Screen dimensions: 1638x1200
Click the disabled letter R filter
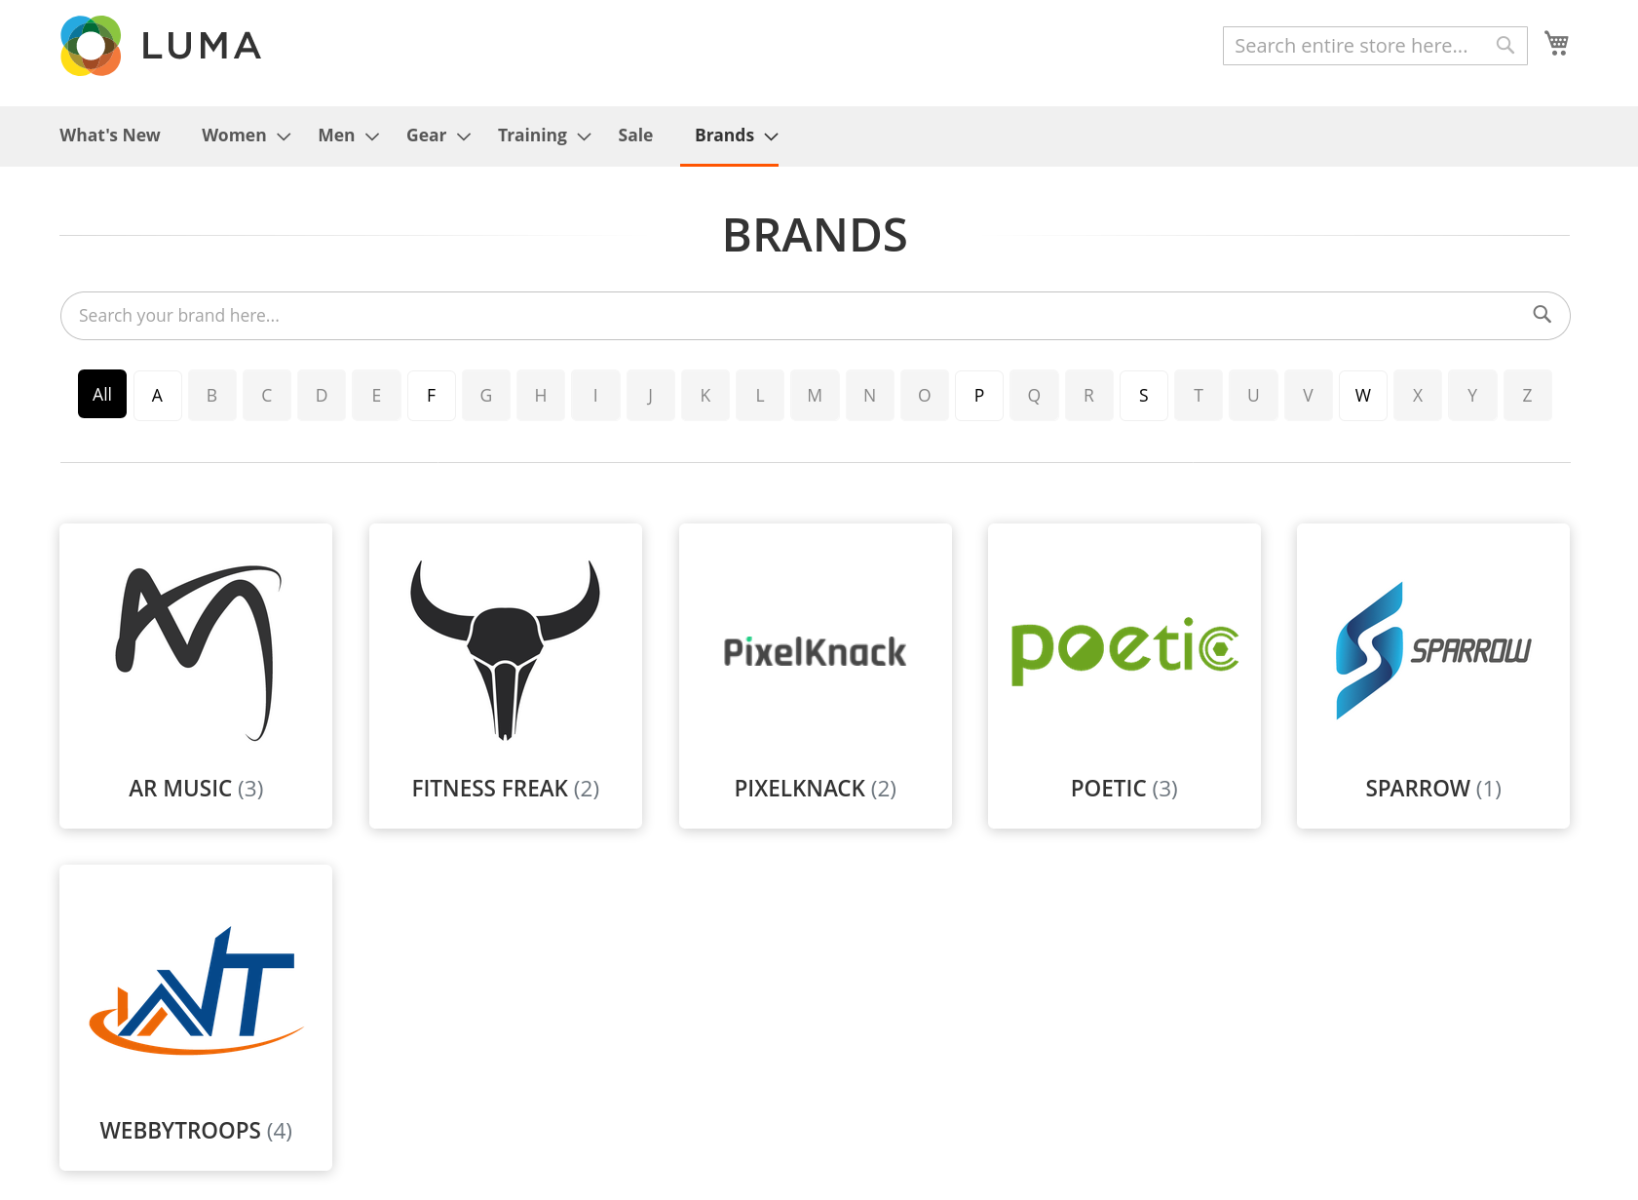[x=1089, y=395]
